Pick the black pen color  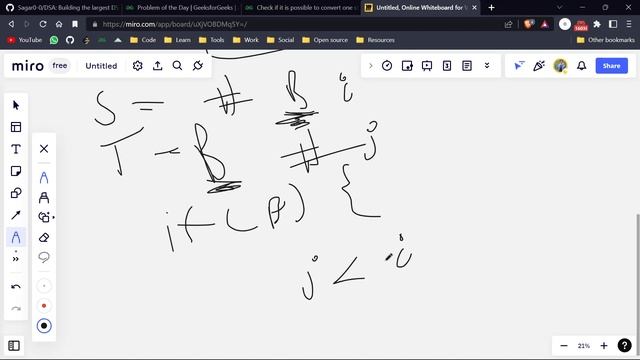pyautogui.click(x=44, y=326)
